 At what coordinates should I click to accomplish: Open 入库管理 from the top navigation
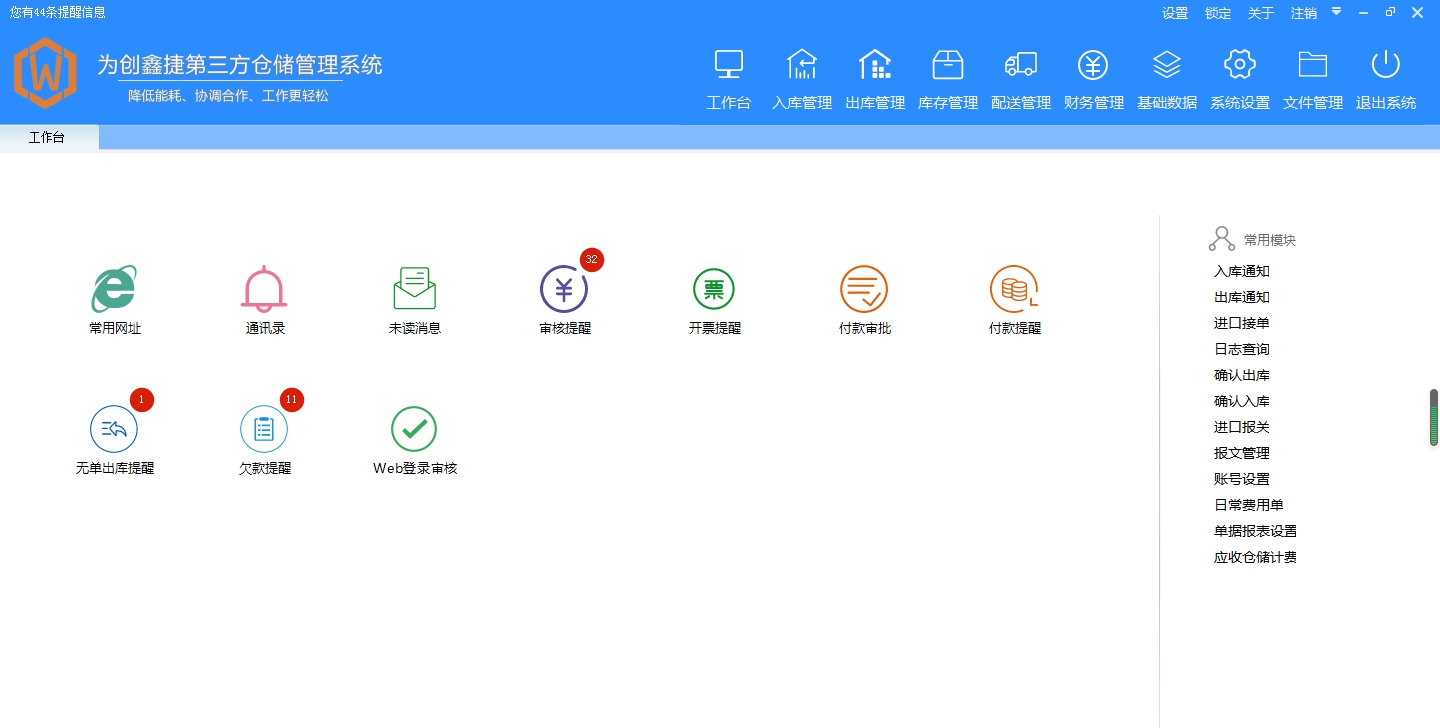[801, 78]
